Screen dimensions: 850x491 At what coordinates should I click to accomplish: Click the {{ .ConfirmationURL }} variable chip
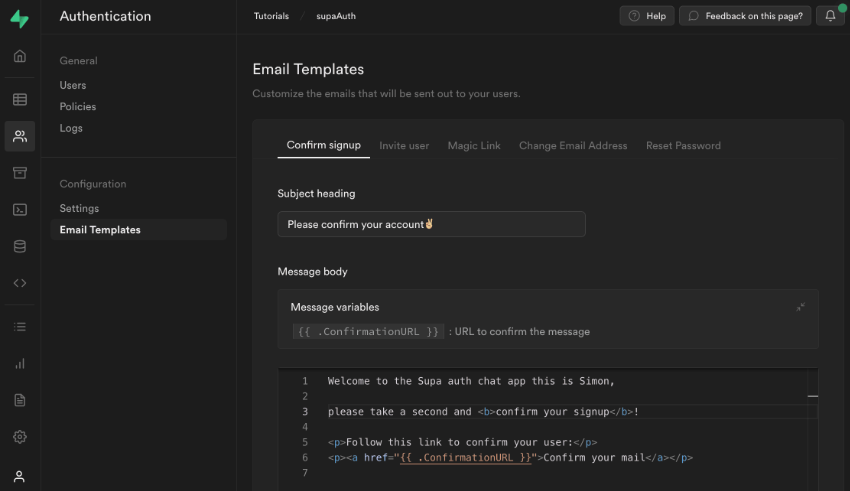pos(368,331)
